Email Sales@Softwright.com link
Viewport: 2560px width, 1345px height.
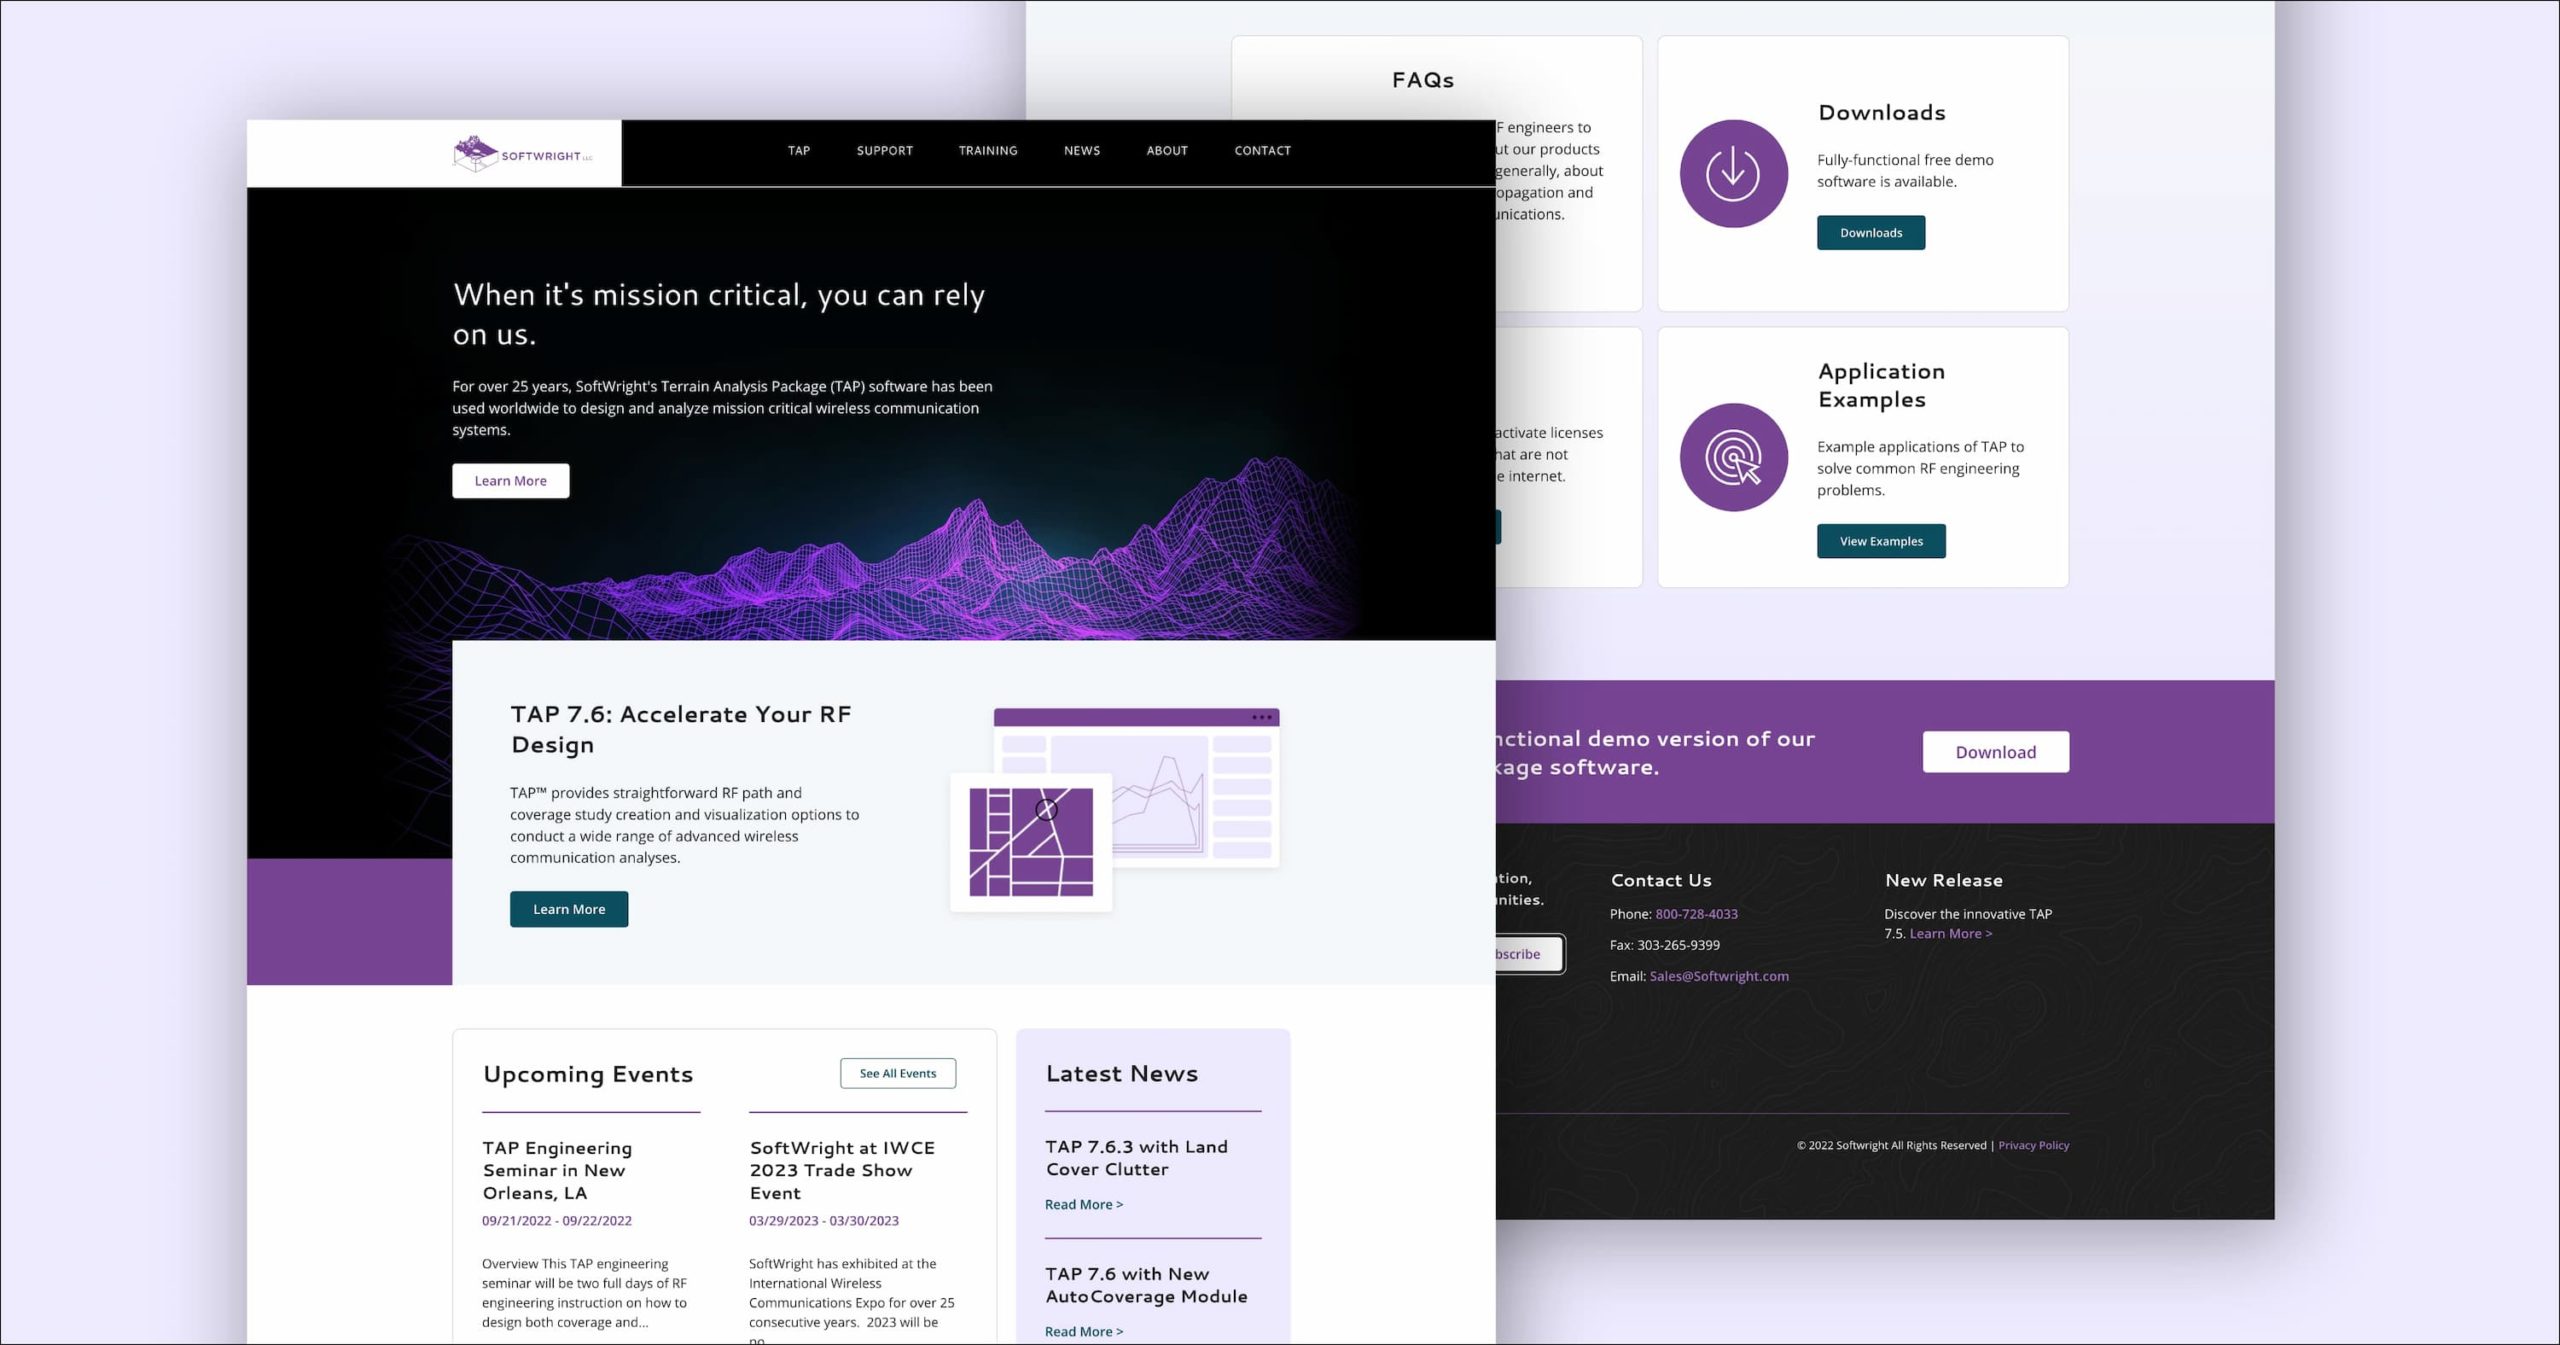[x=1719, y=976]
